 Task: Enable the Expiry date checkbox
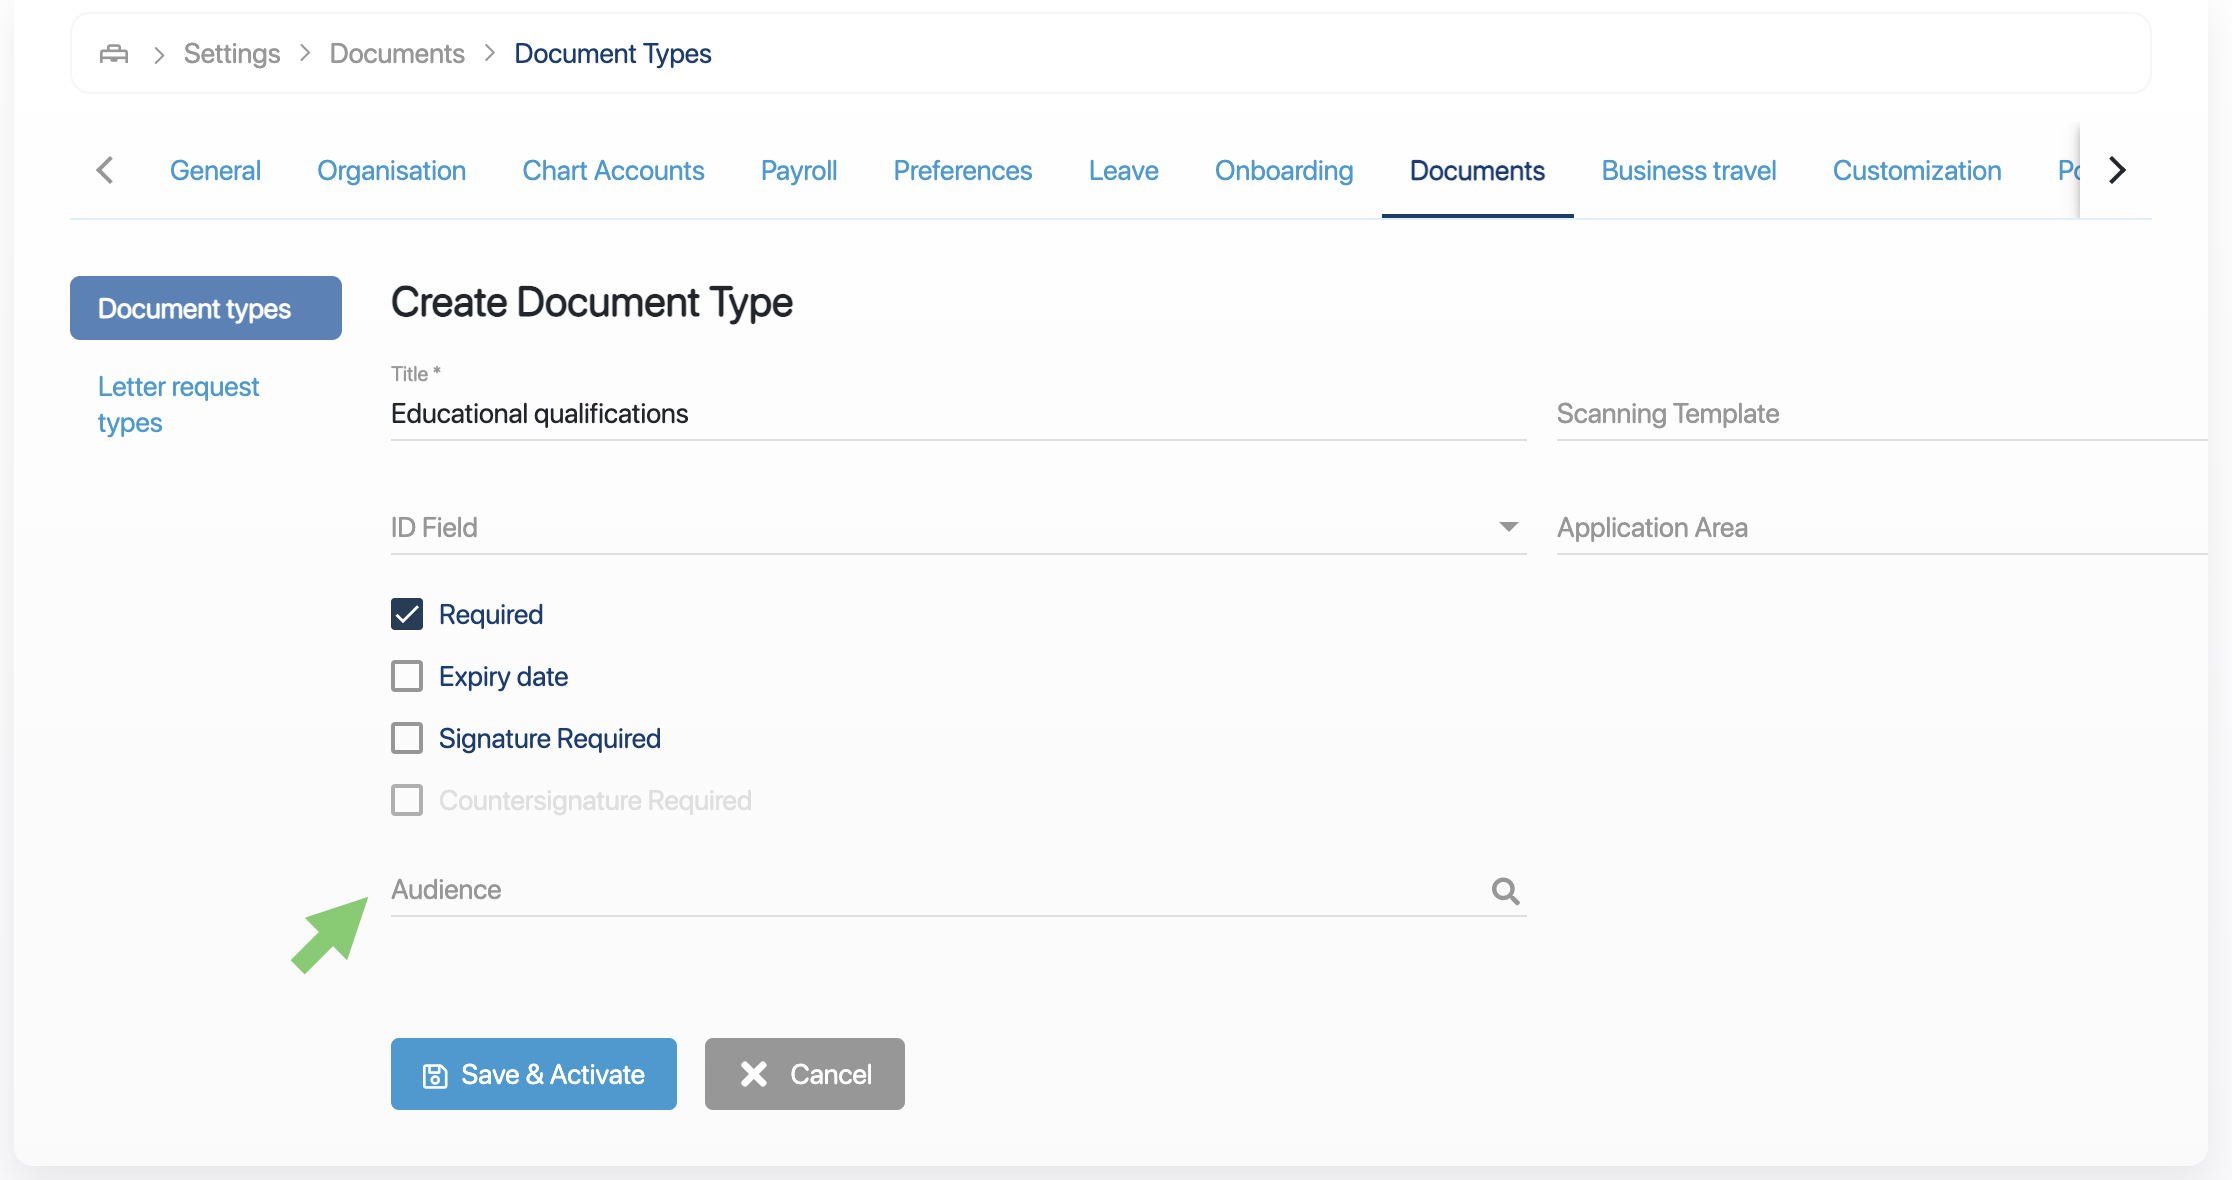pos(407,676)
